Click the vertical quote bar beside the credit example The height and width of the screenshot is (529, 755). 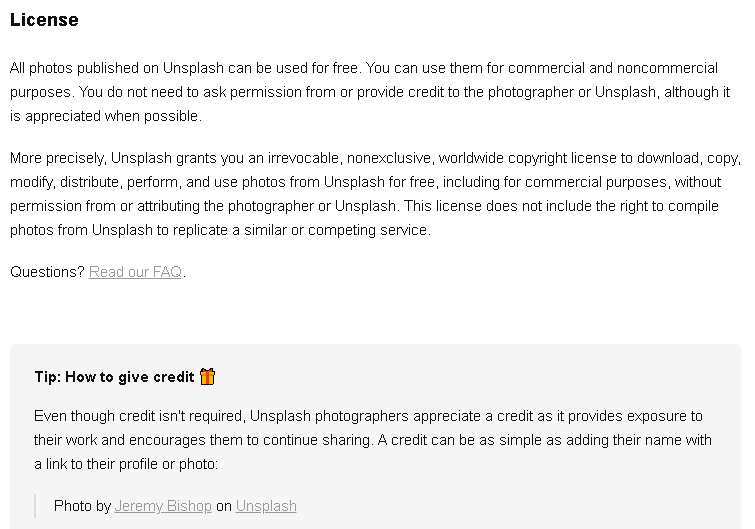coord(36,506)
